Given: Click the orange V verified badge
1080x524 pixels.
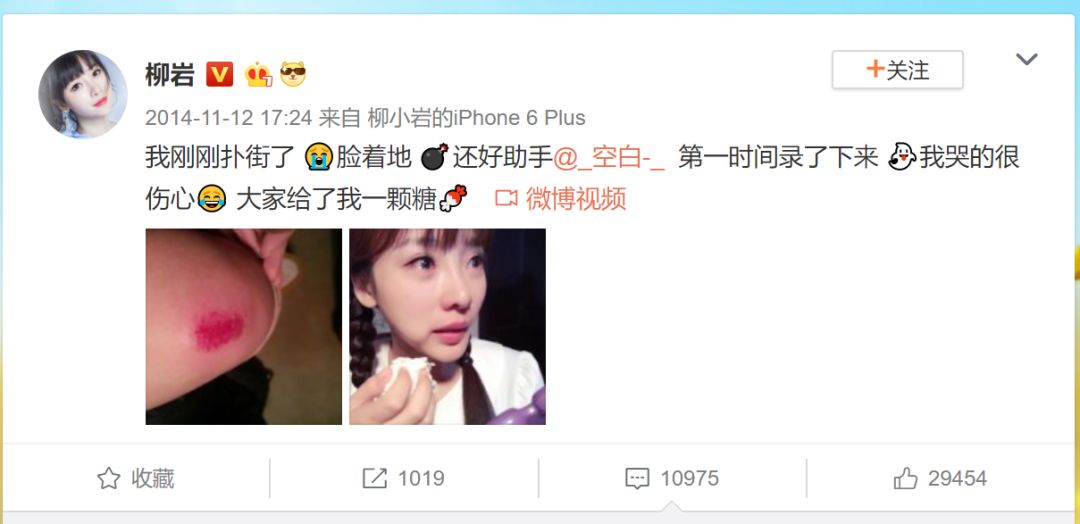Looking at the screenshot, I should (x=220, y=74).
